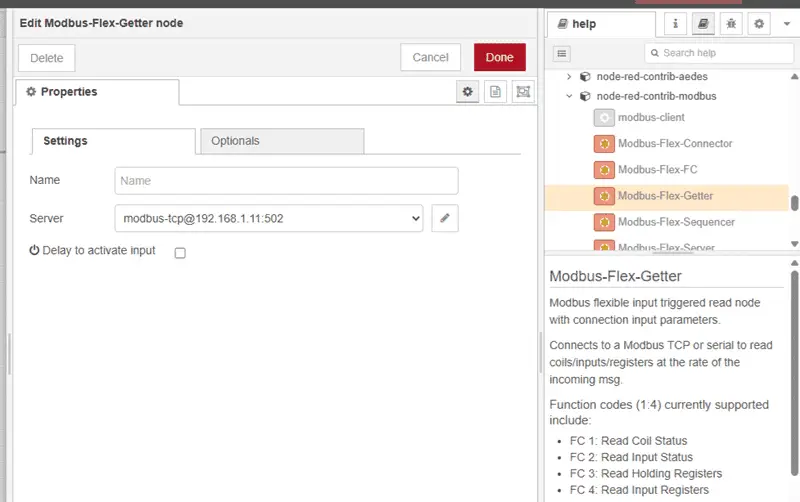Focus the Name input field
Screen dimensions: 800x502
[x=286, y=181]
